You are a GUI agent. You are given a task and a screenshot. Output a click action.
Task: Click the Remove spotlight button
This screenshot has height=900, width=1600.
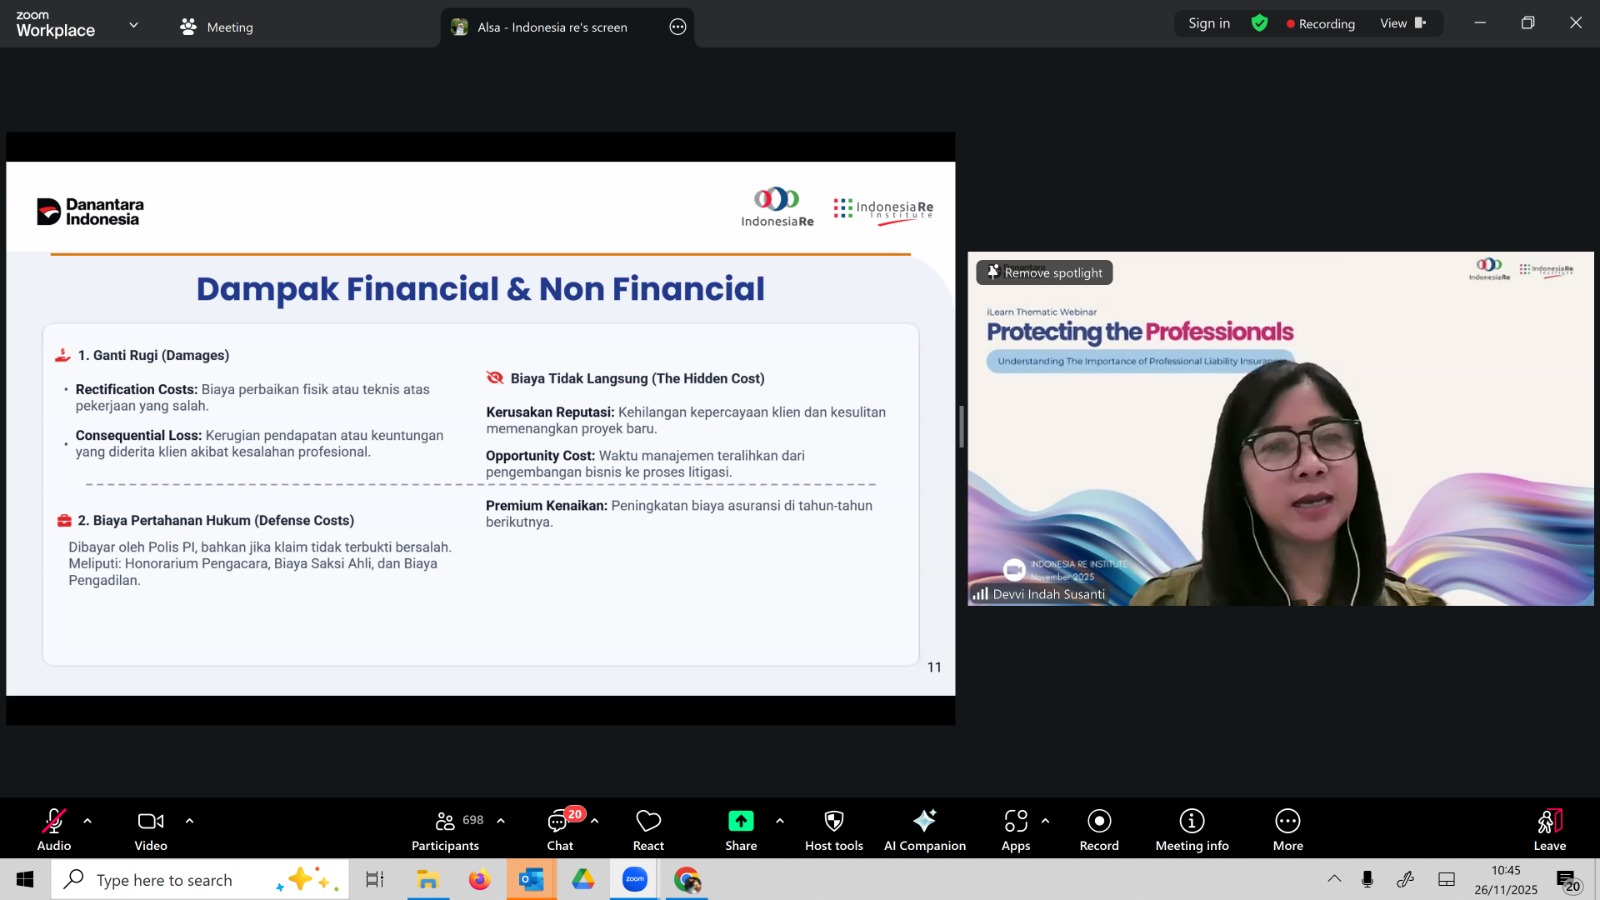click(x=1045, y=272)
